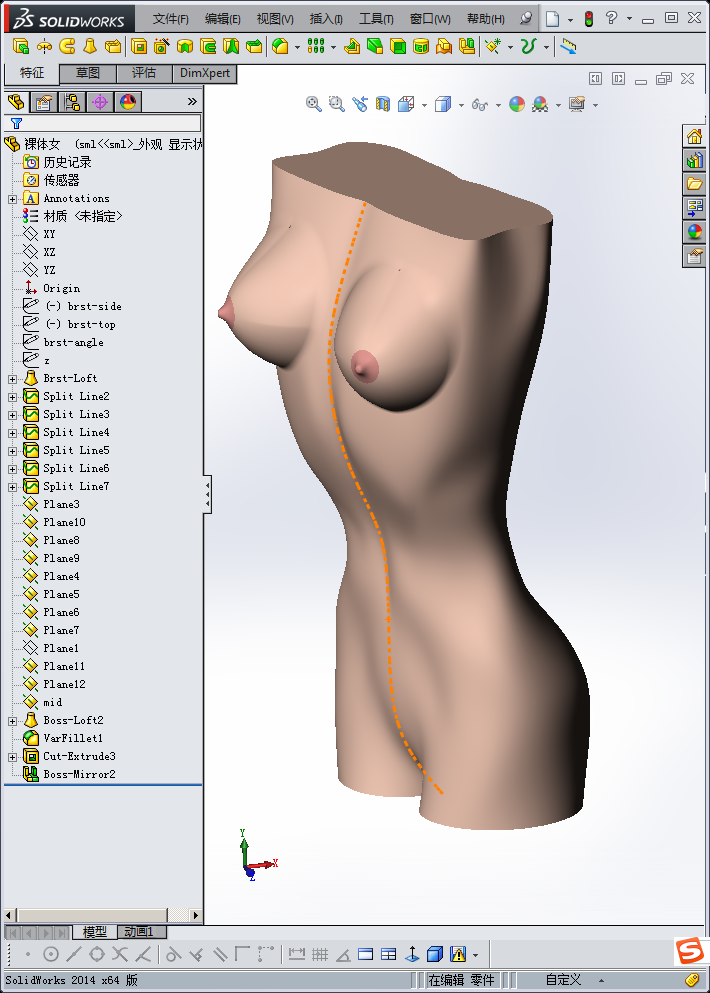
Task: Select the Swept Cut tool
Action: pos(208,46)
